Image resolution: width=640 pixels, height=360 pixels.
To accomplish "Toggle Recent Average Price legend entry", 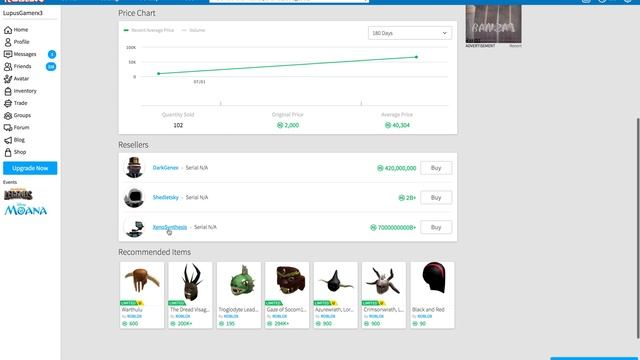I will coord(149,30).
